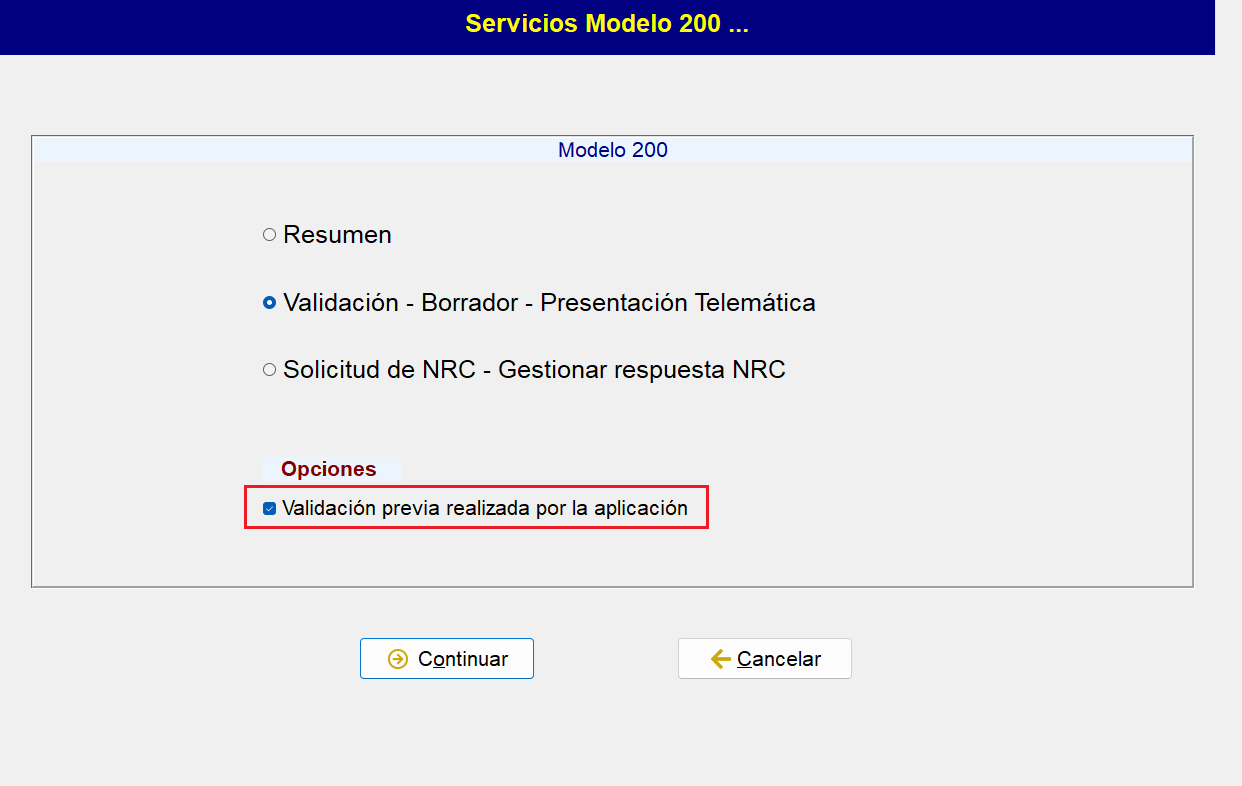
Task: Click the word Borrador in the second option
Action: click(x=470, y=302)
